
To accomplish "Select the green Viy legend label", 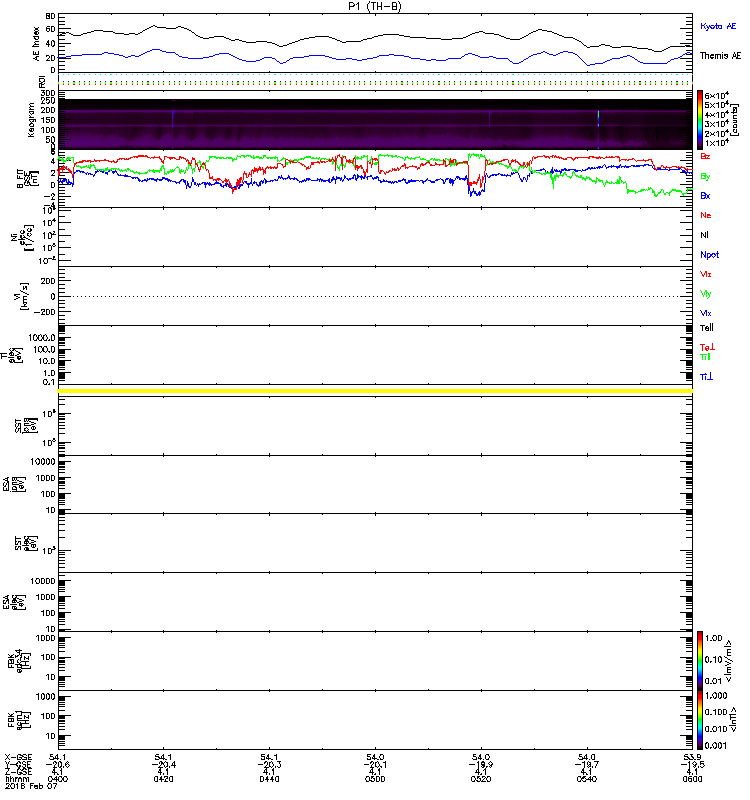I will [x=706, y=294].
